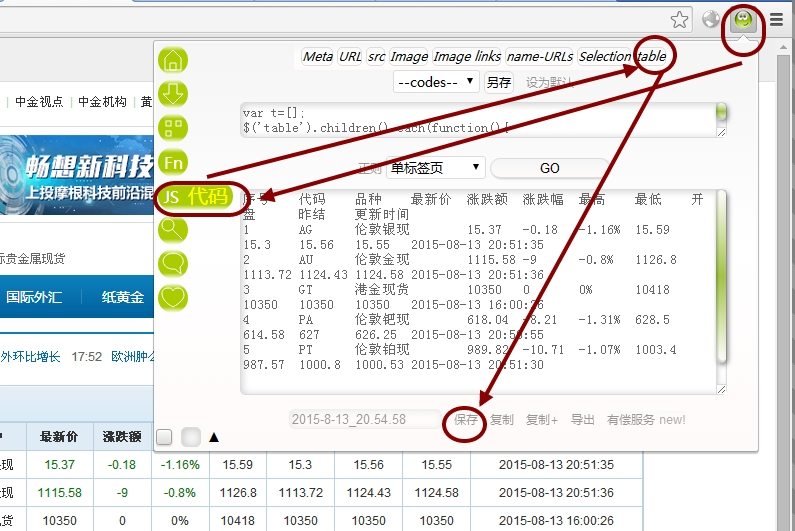Open the 中金机构 nav link
Image resolution: width=795 pixels, height=531 pixels.
tap(102, 102)
